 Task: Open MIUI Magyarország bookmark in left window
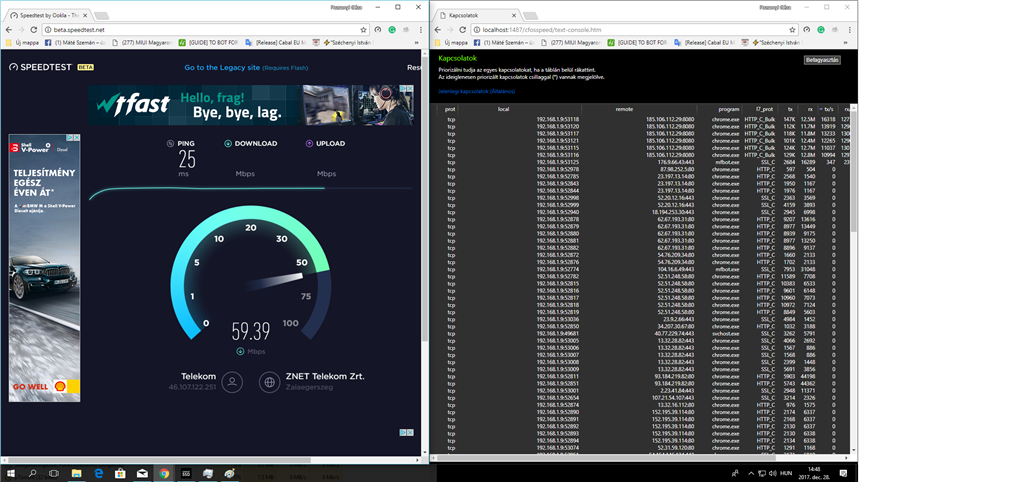click(142, 42)
